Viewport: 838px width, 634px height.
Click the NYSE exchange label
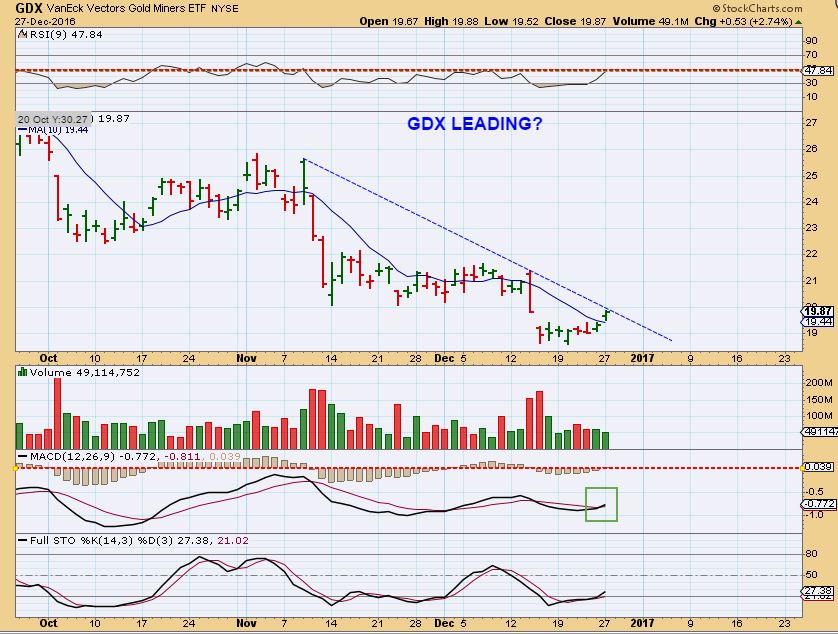(224, 9)
